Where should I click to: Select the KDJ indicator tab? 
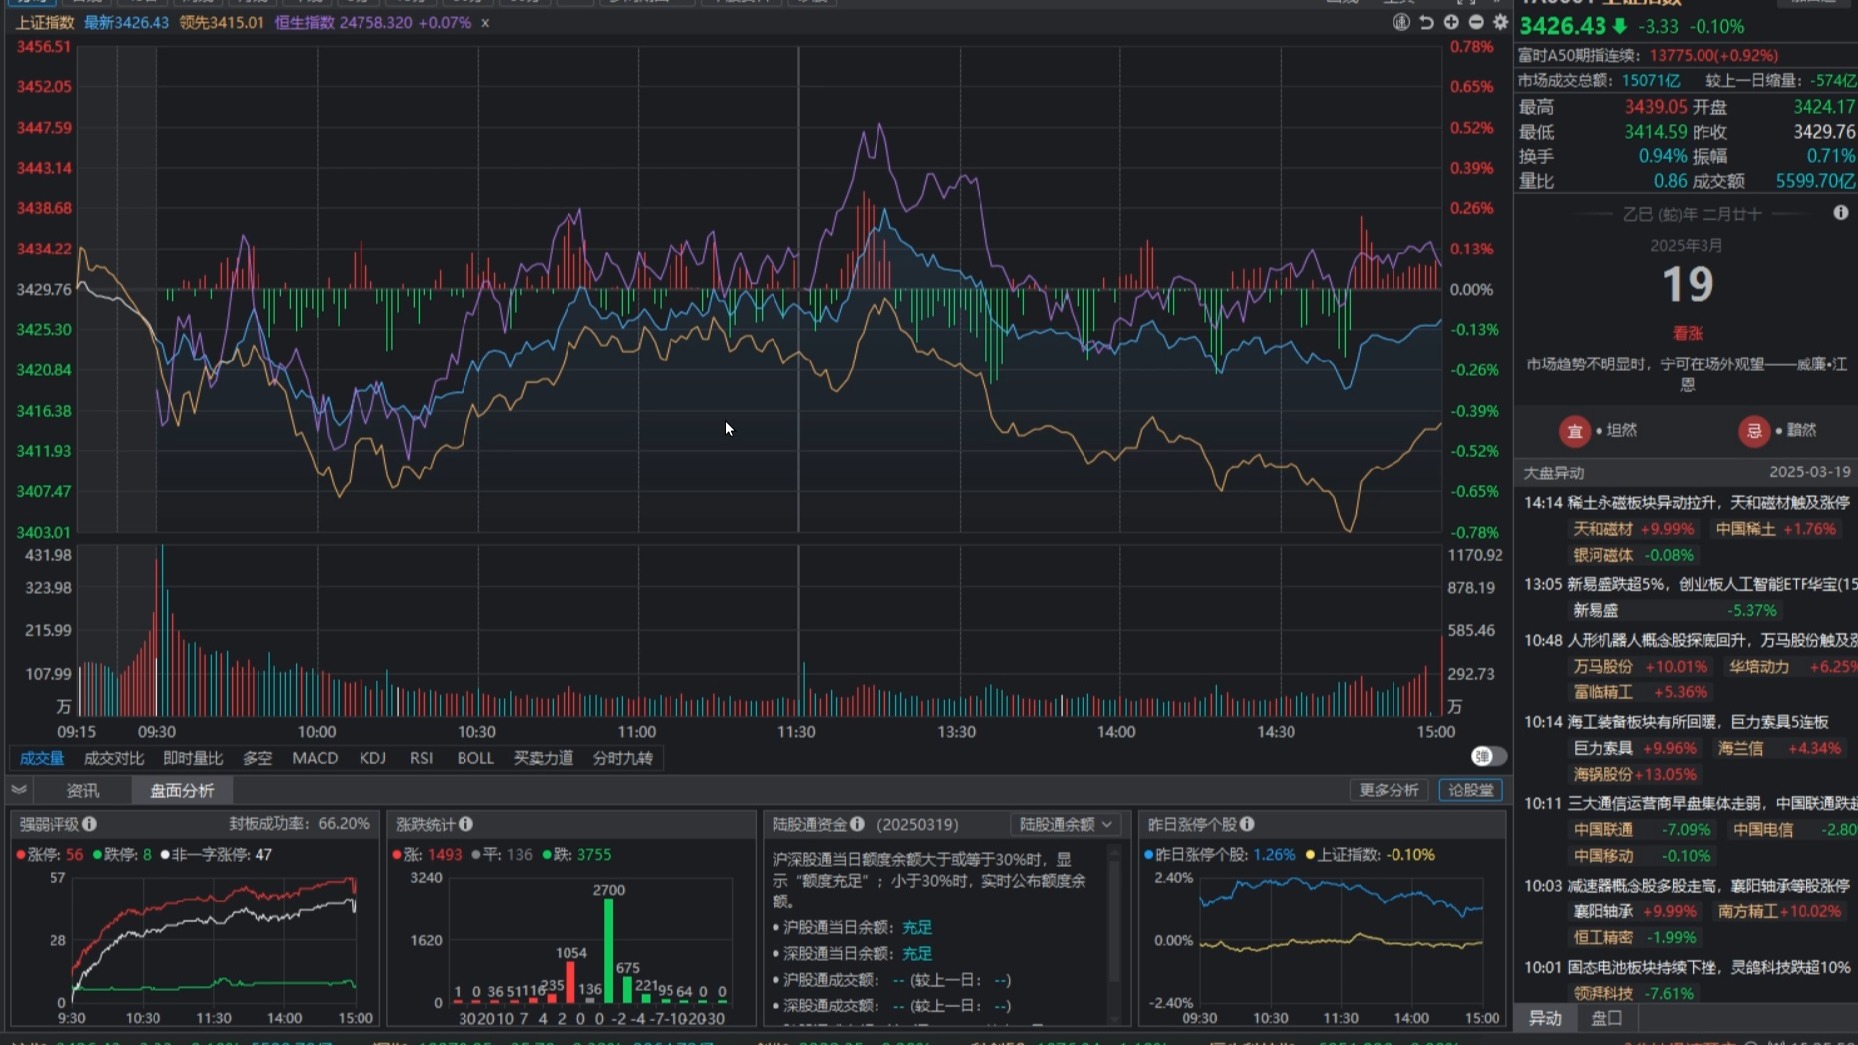coord(372,758)
